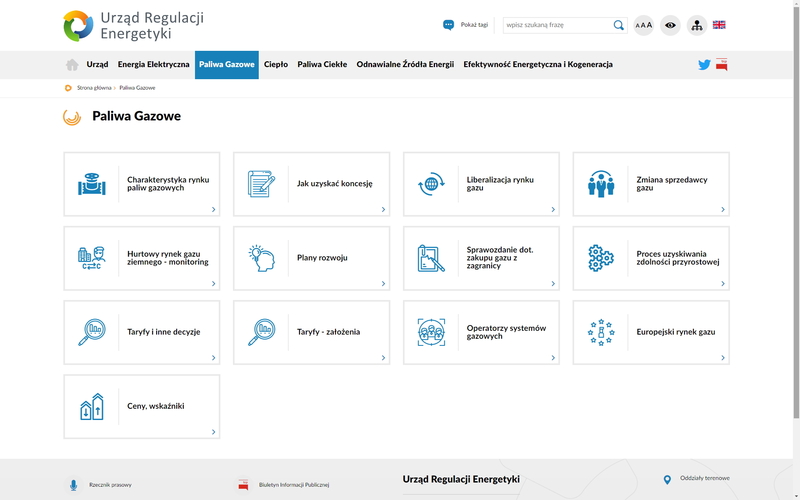
Task: Toggle font size AAA button
Action: pyautogui.click(x=644, y=25)
